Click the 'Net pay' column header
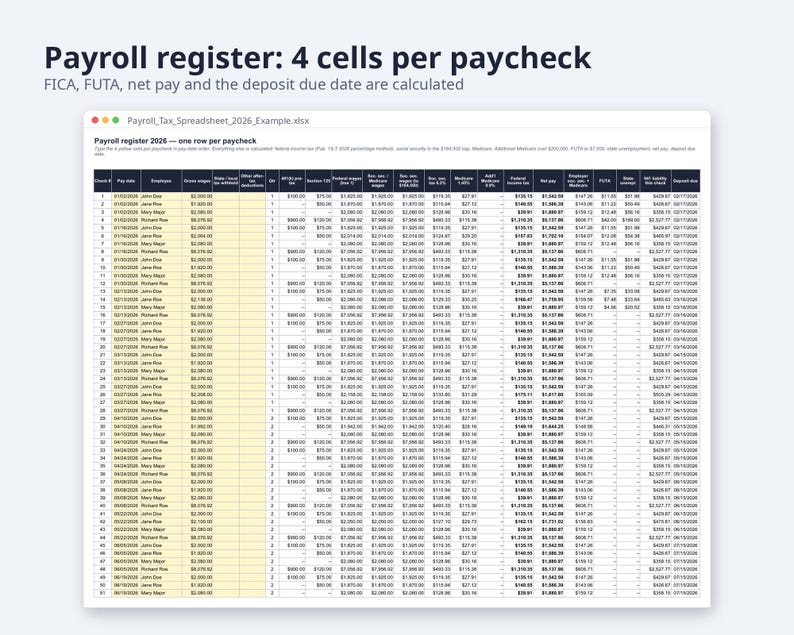794x635 pixels. pos(548,181)
